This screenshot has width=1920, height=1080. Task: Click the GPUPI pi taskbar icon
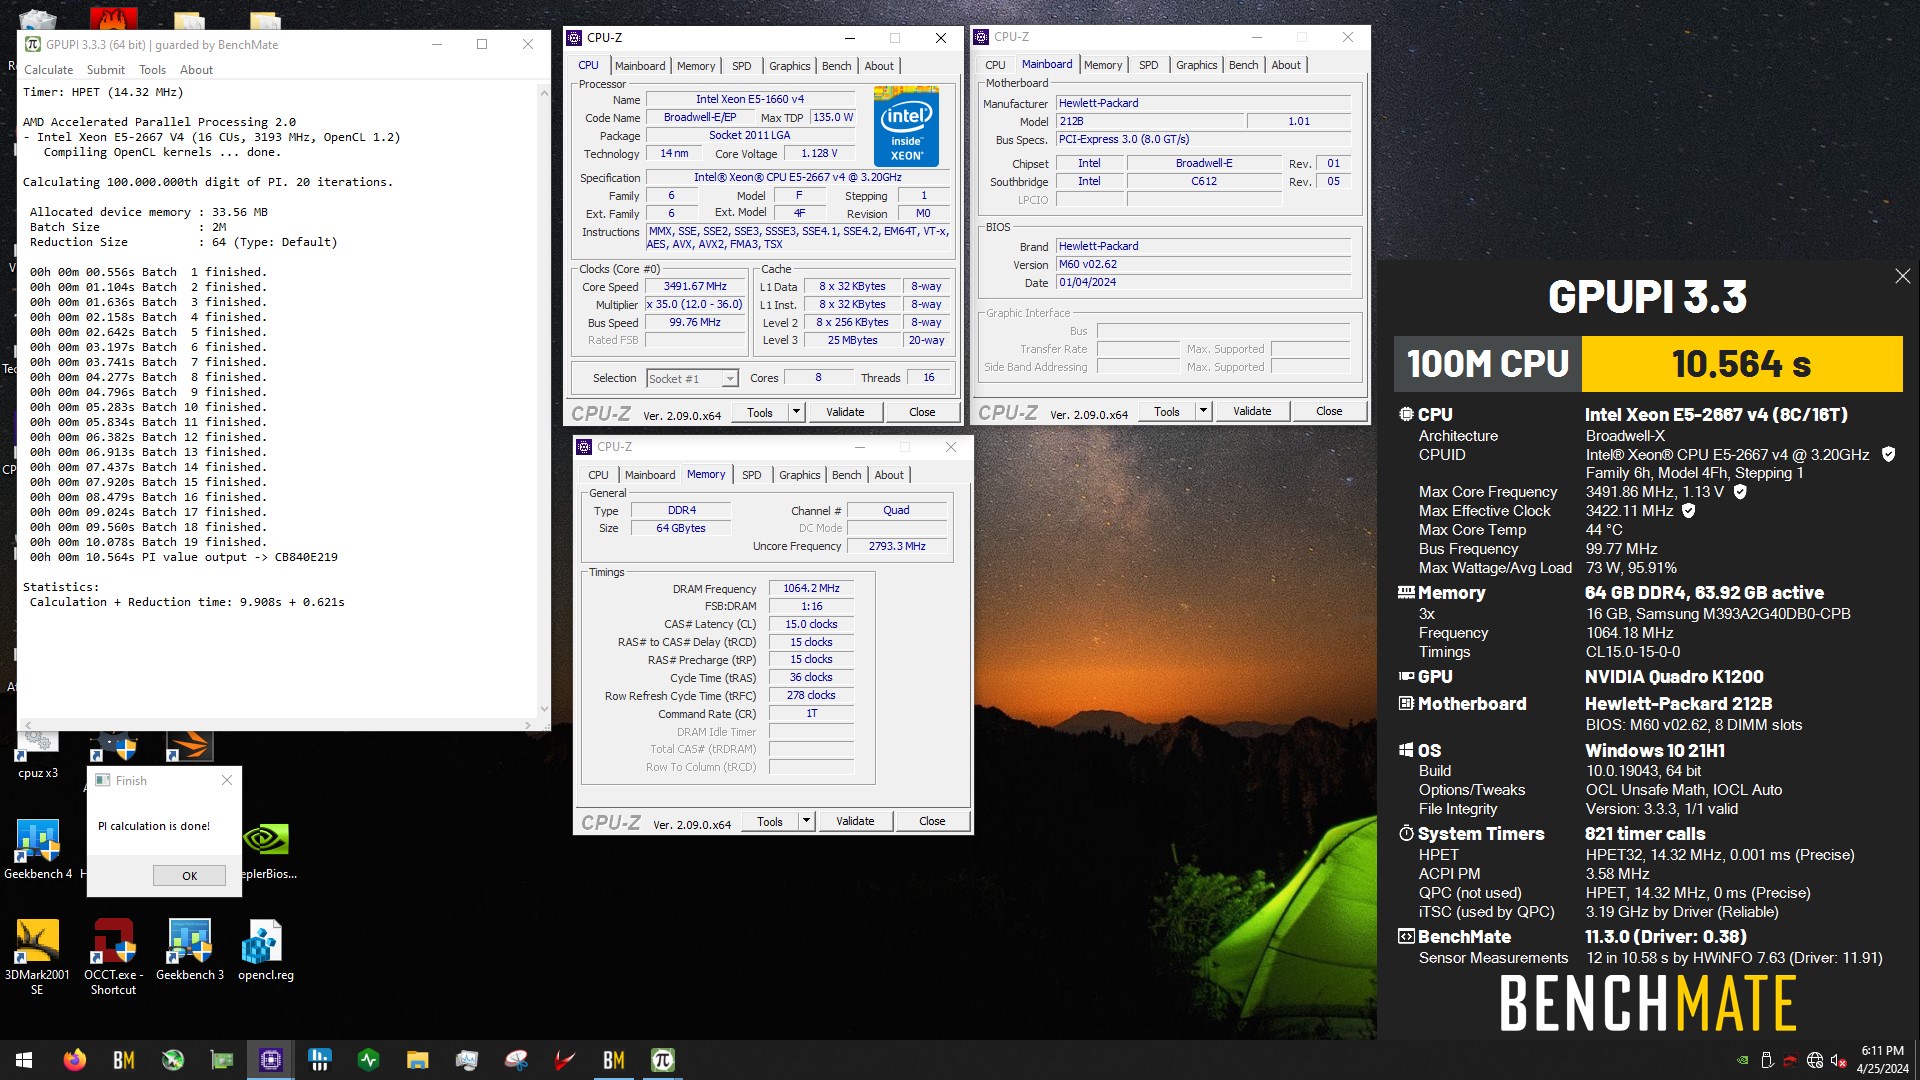663,1060
